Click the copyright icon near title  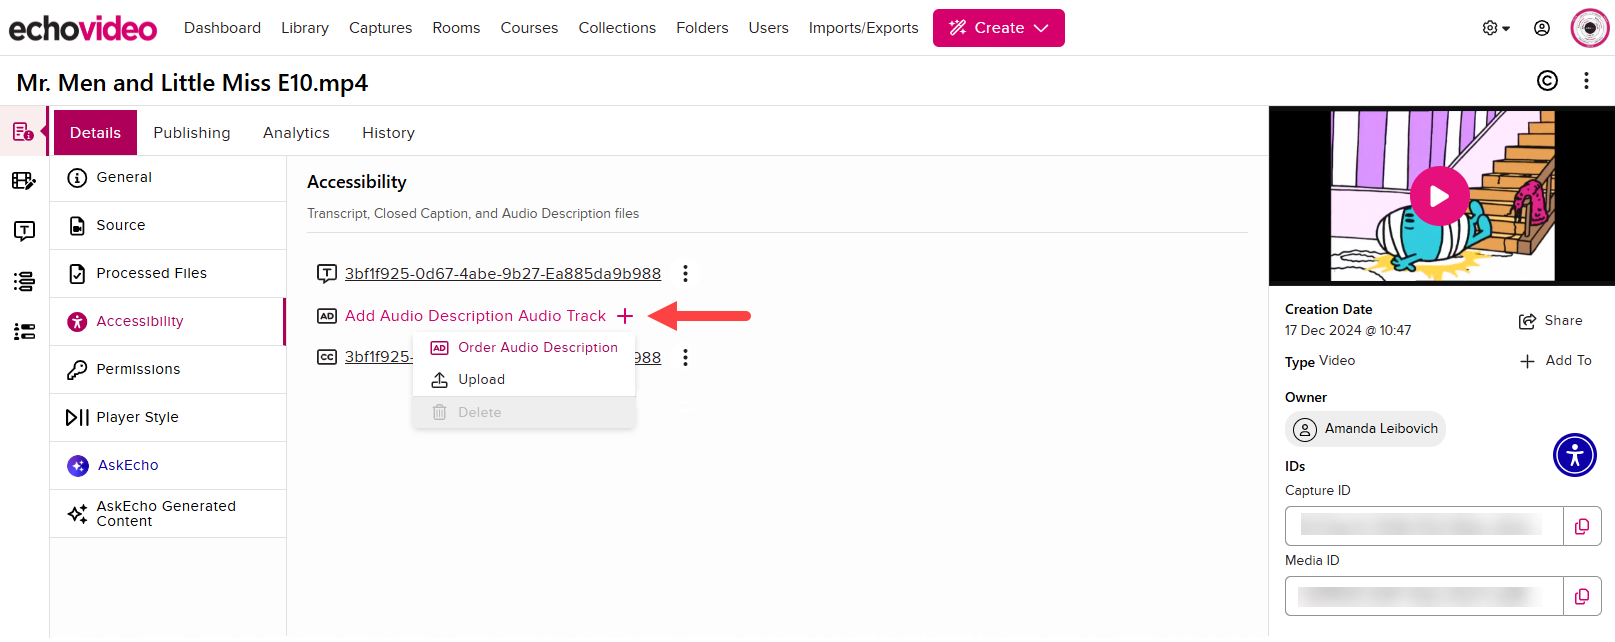(1547, 81)
